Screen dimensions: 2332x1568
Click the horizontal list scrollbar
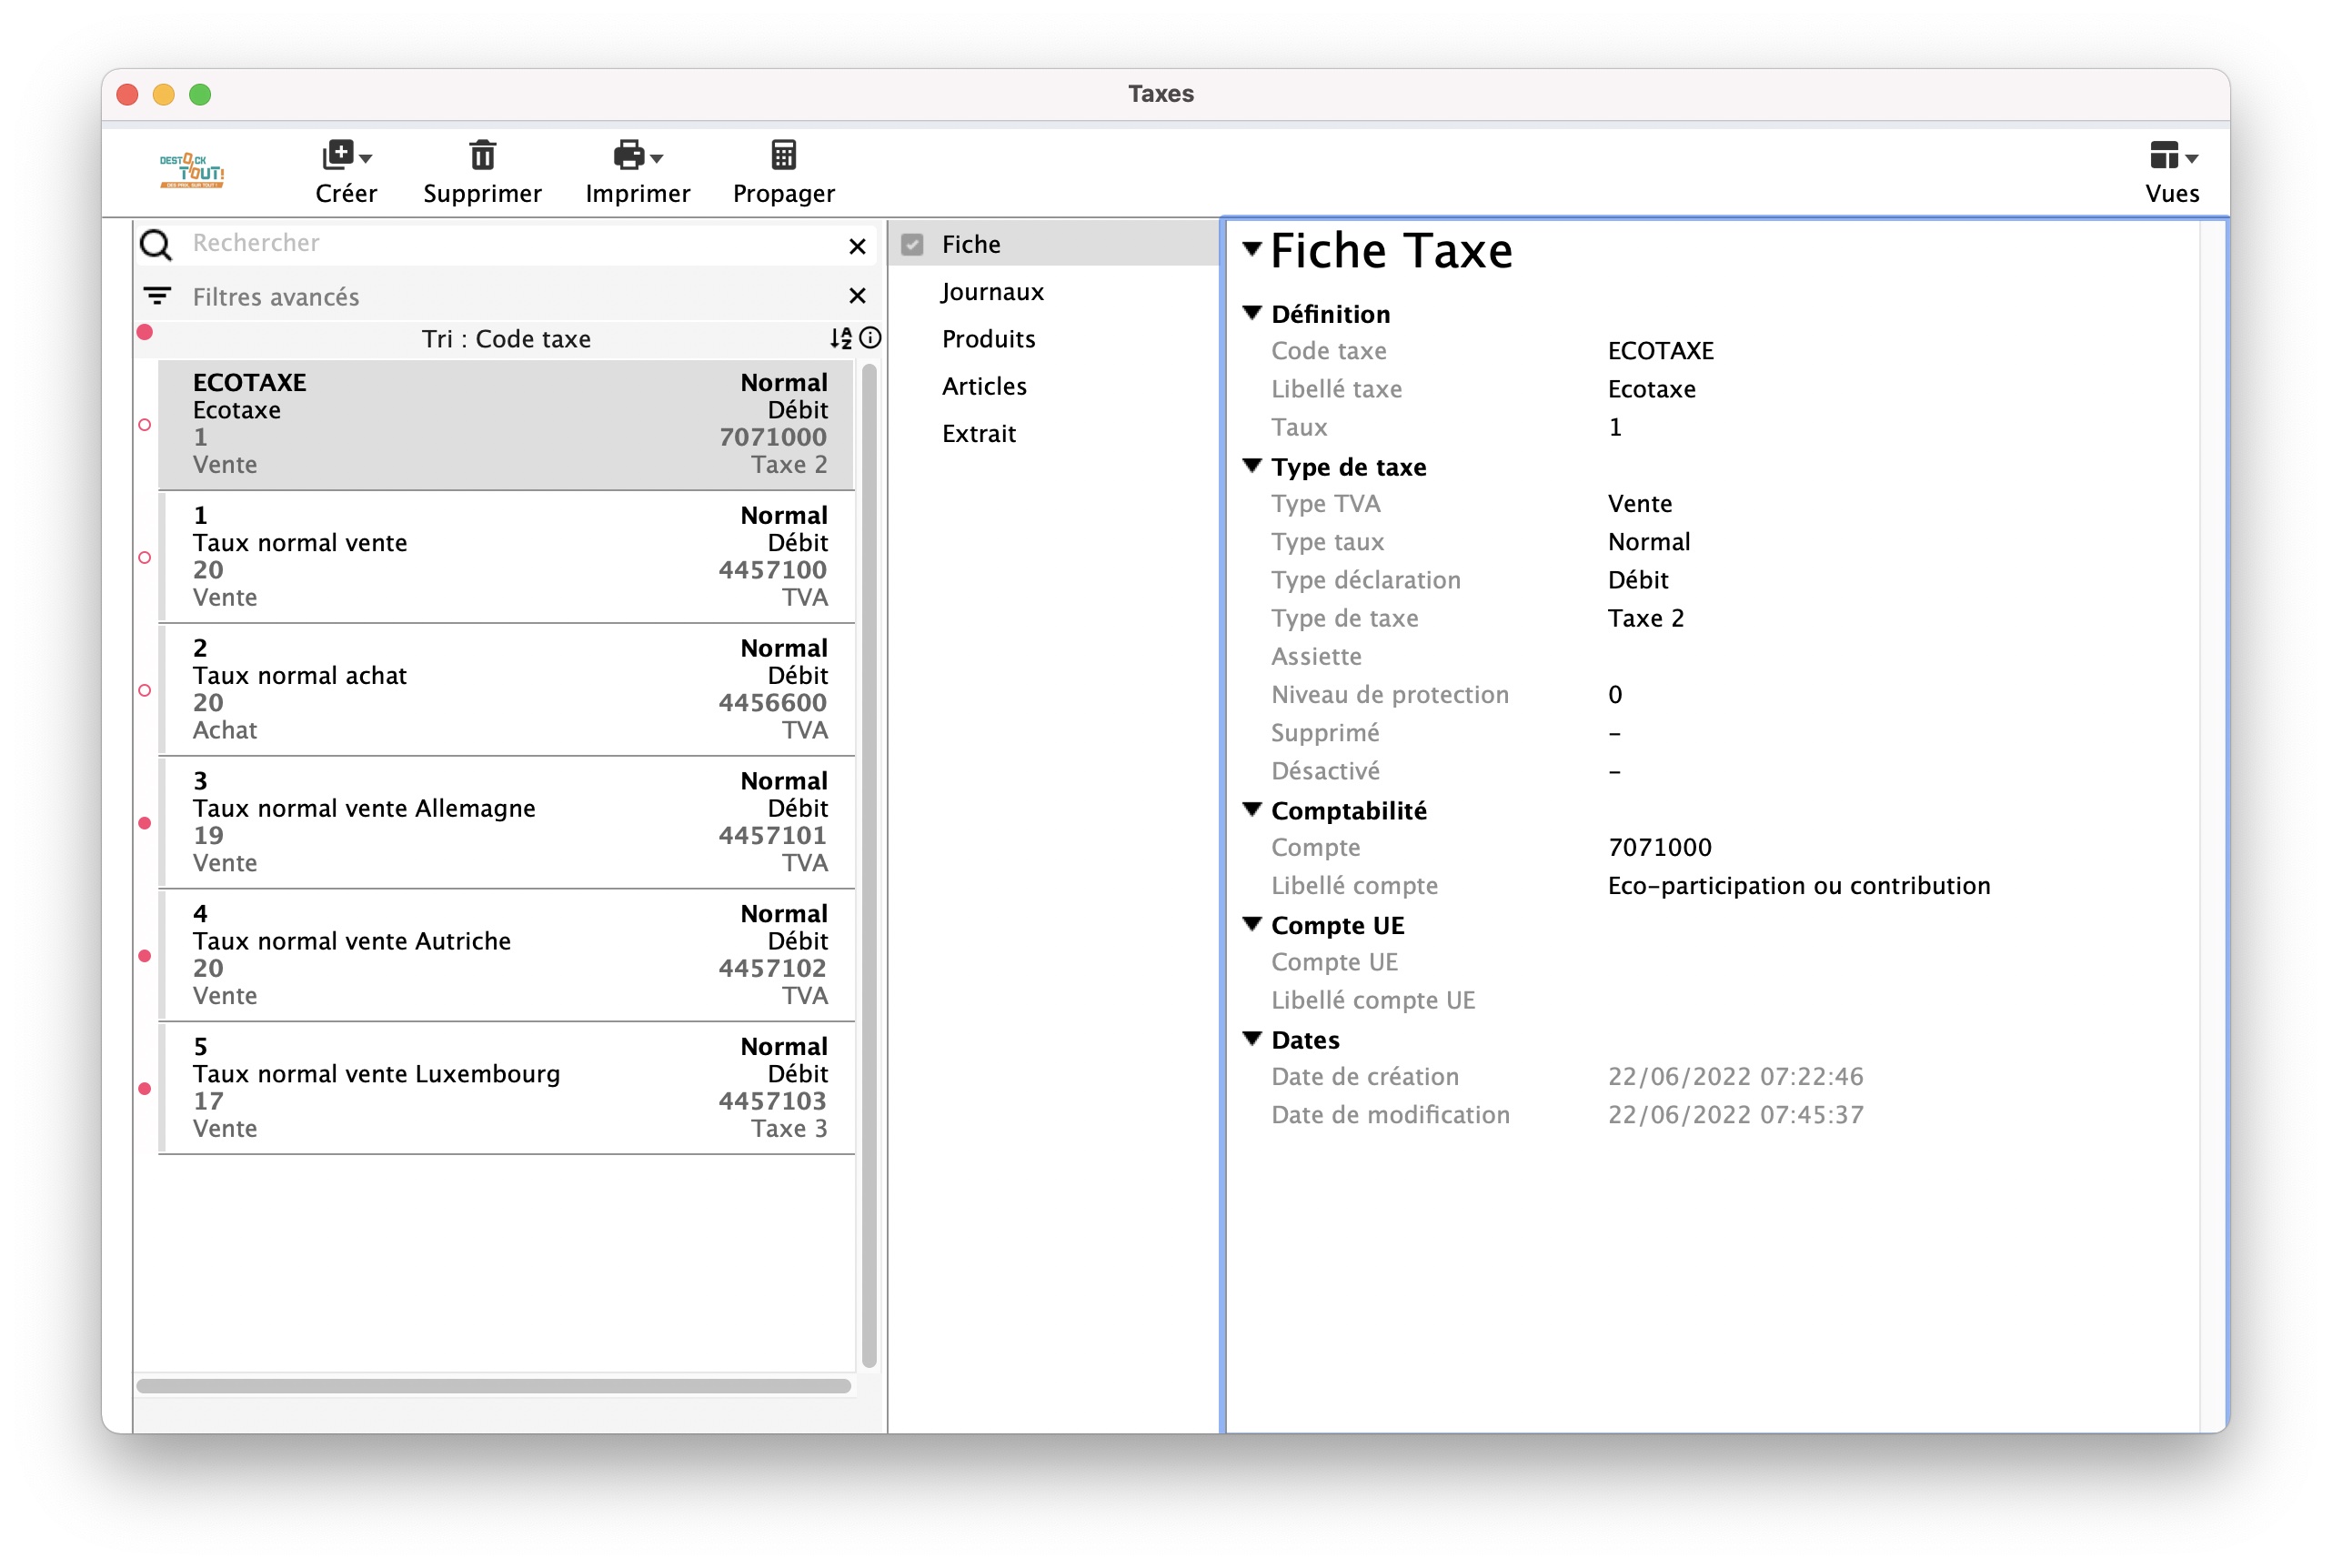coord(494,1386)
